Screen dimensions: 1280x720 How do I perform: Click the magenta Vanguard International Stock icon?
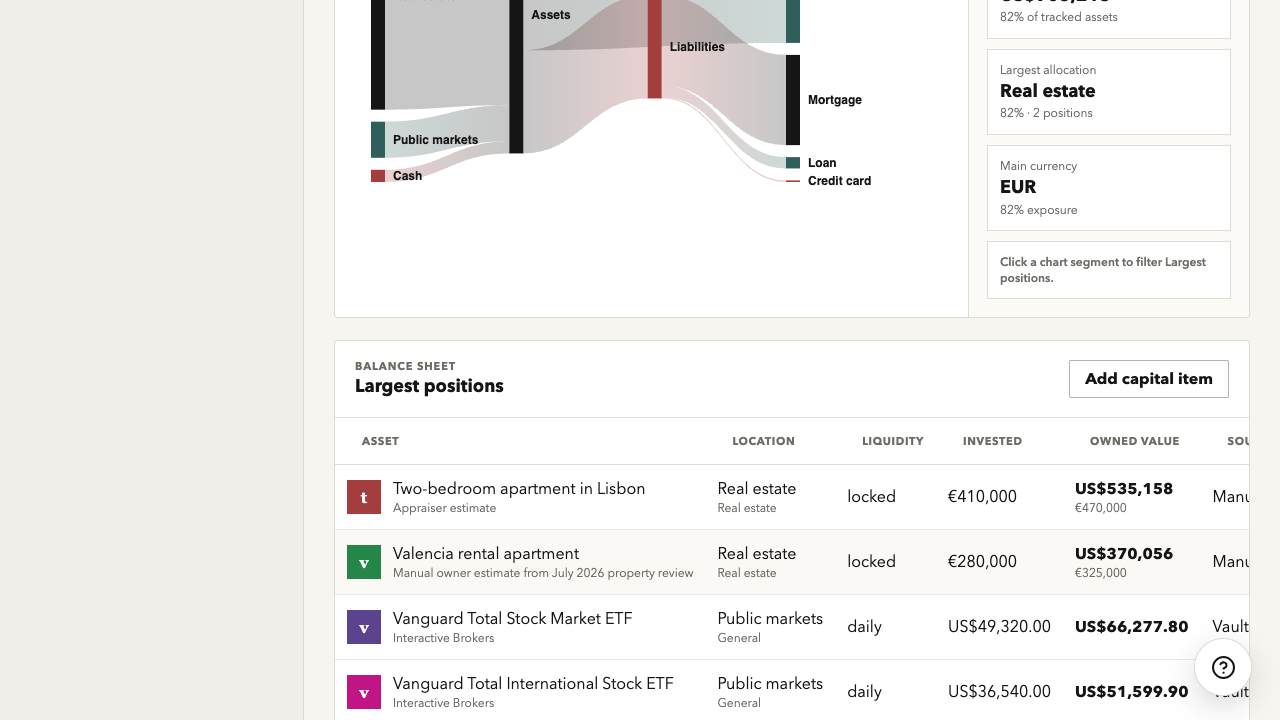tap(364, 692)
